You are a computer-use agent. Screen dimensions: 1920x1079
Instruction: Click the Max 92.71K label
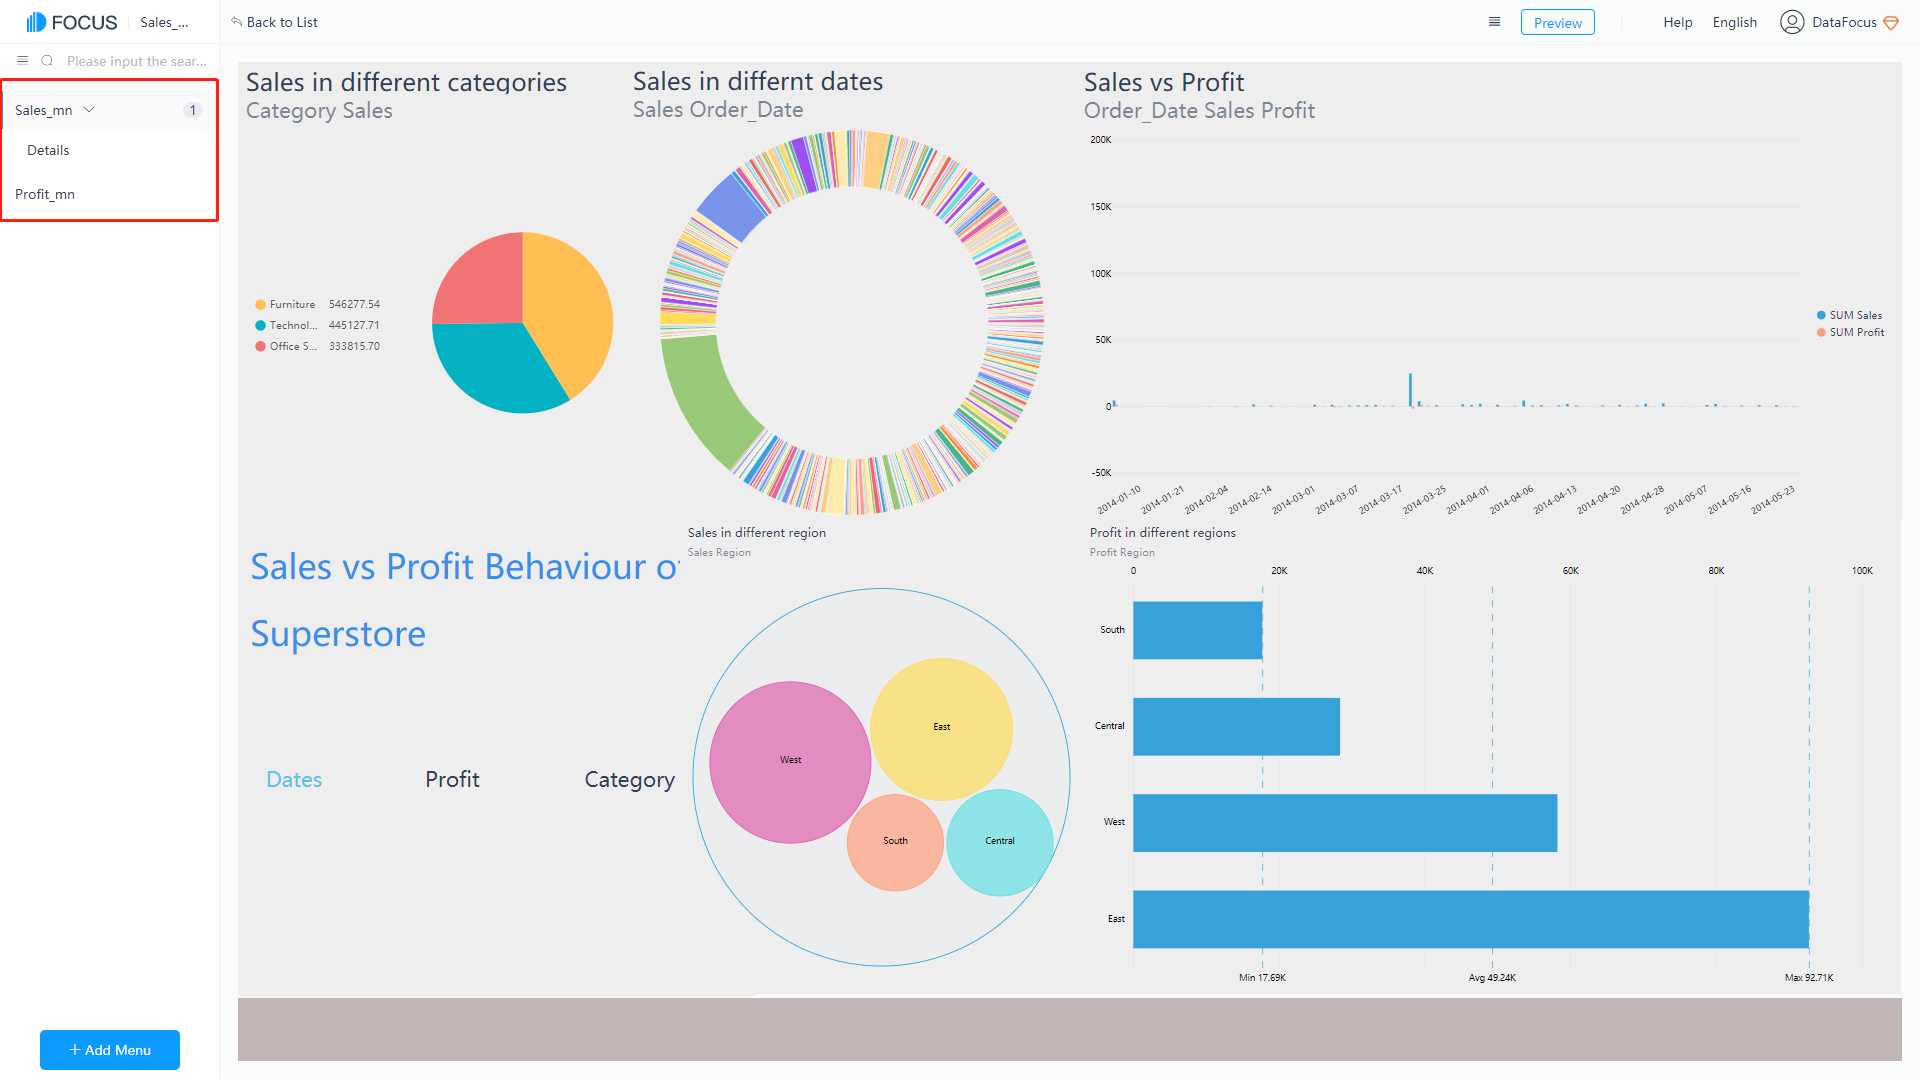pos(1809,978)
